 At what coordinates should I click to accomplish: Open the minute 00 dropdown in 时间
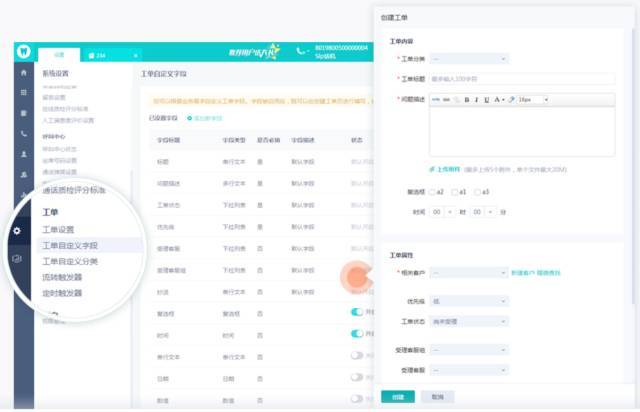pos(482,212)
